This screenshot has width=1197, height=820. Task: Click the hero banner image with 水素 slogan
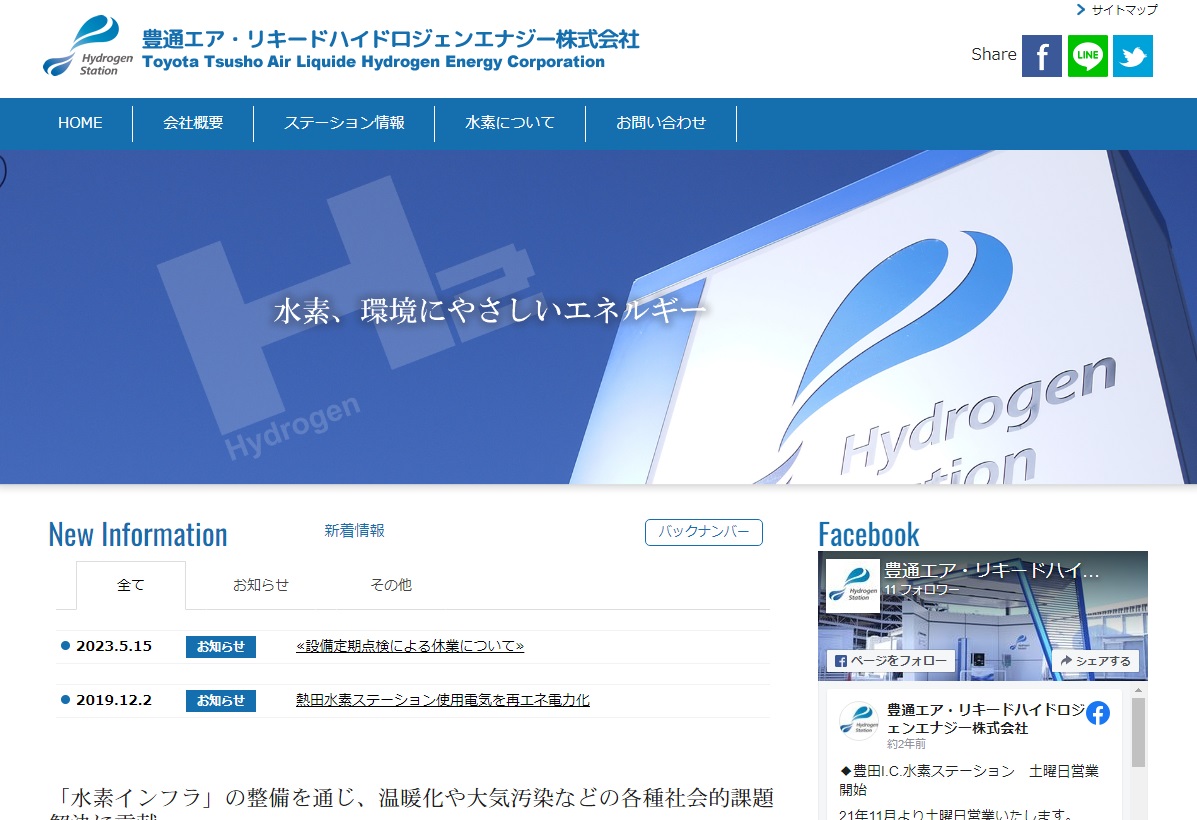click(598, 317)
